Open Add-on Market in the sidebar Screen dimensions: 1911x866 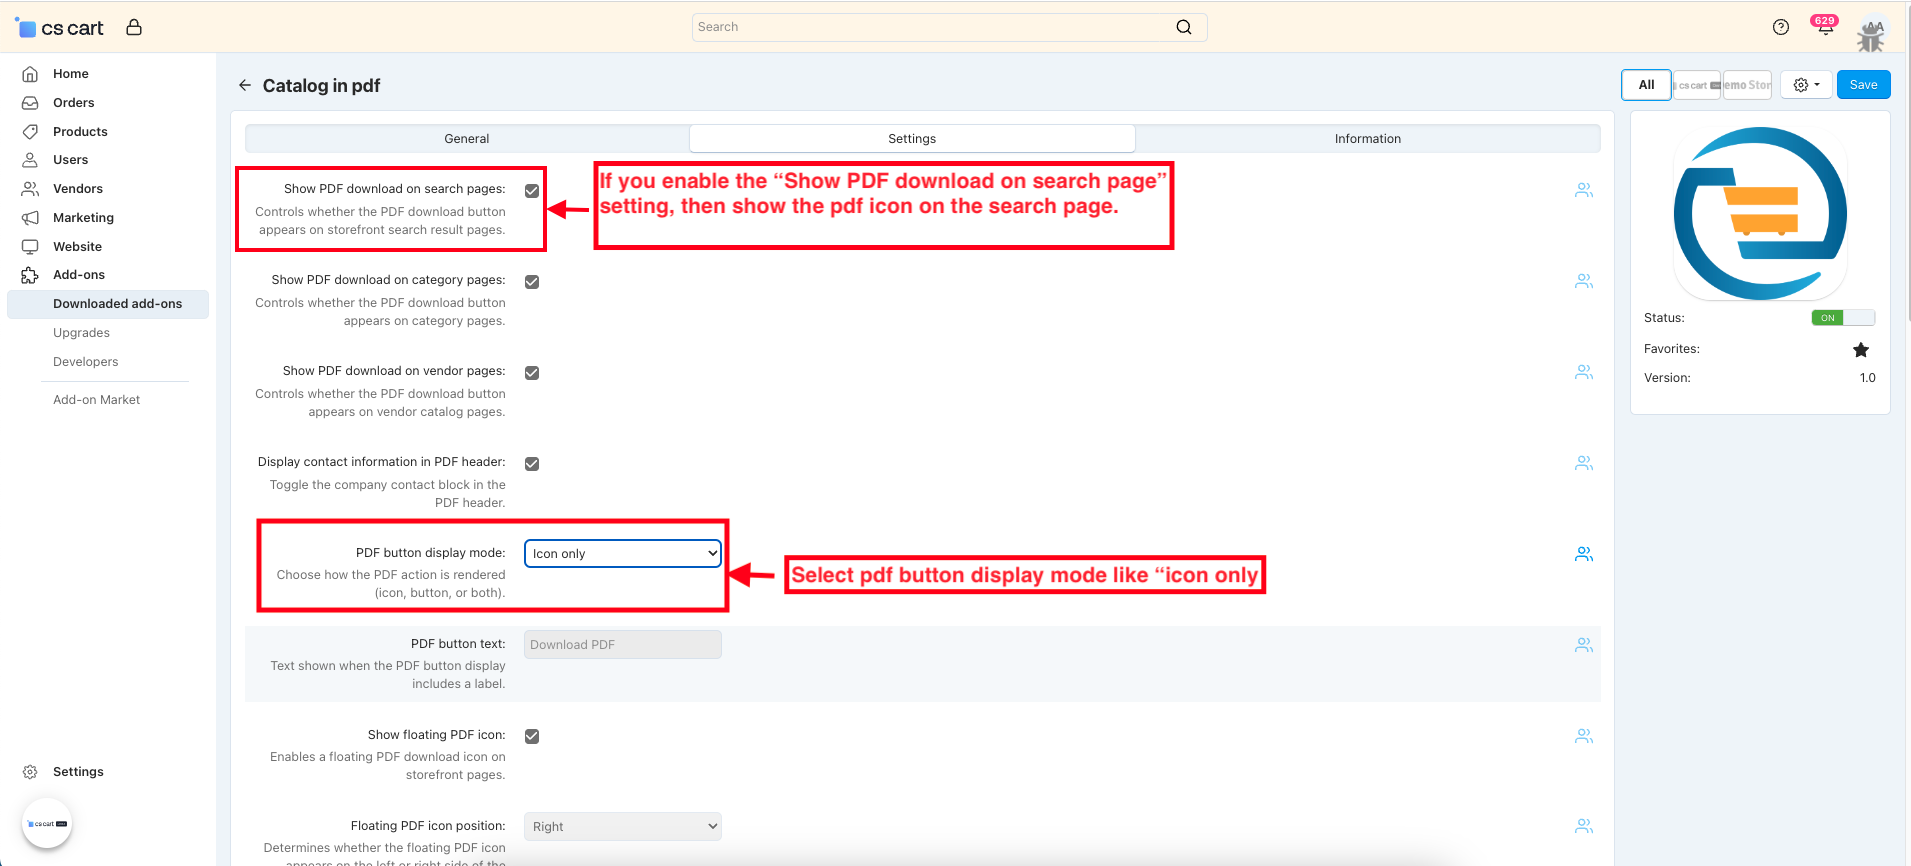[x=96, y=400]
